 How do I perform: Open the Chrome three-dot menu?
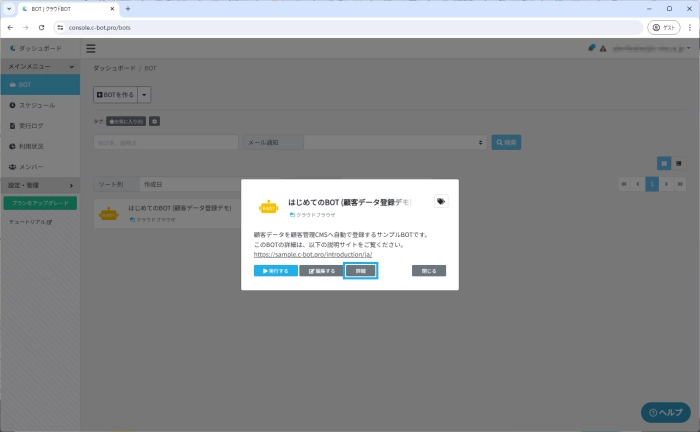(x=687, y=27)
